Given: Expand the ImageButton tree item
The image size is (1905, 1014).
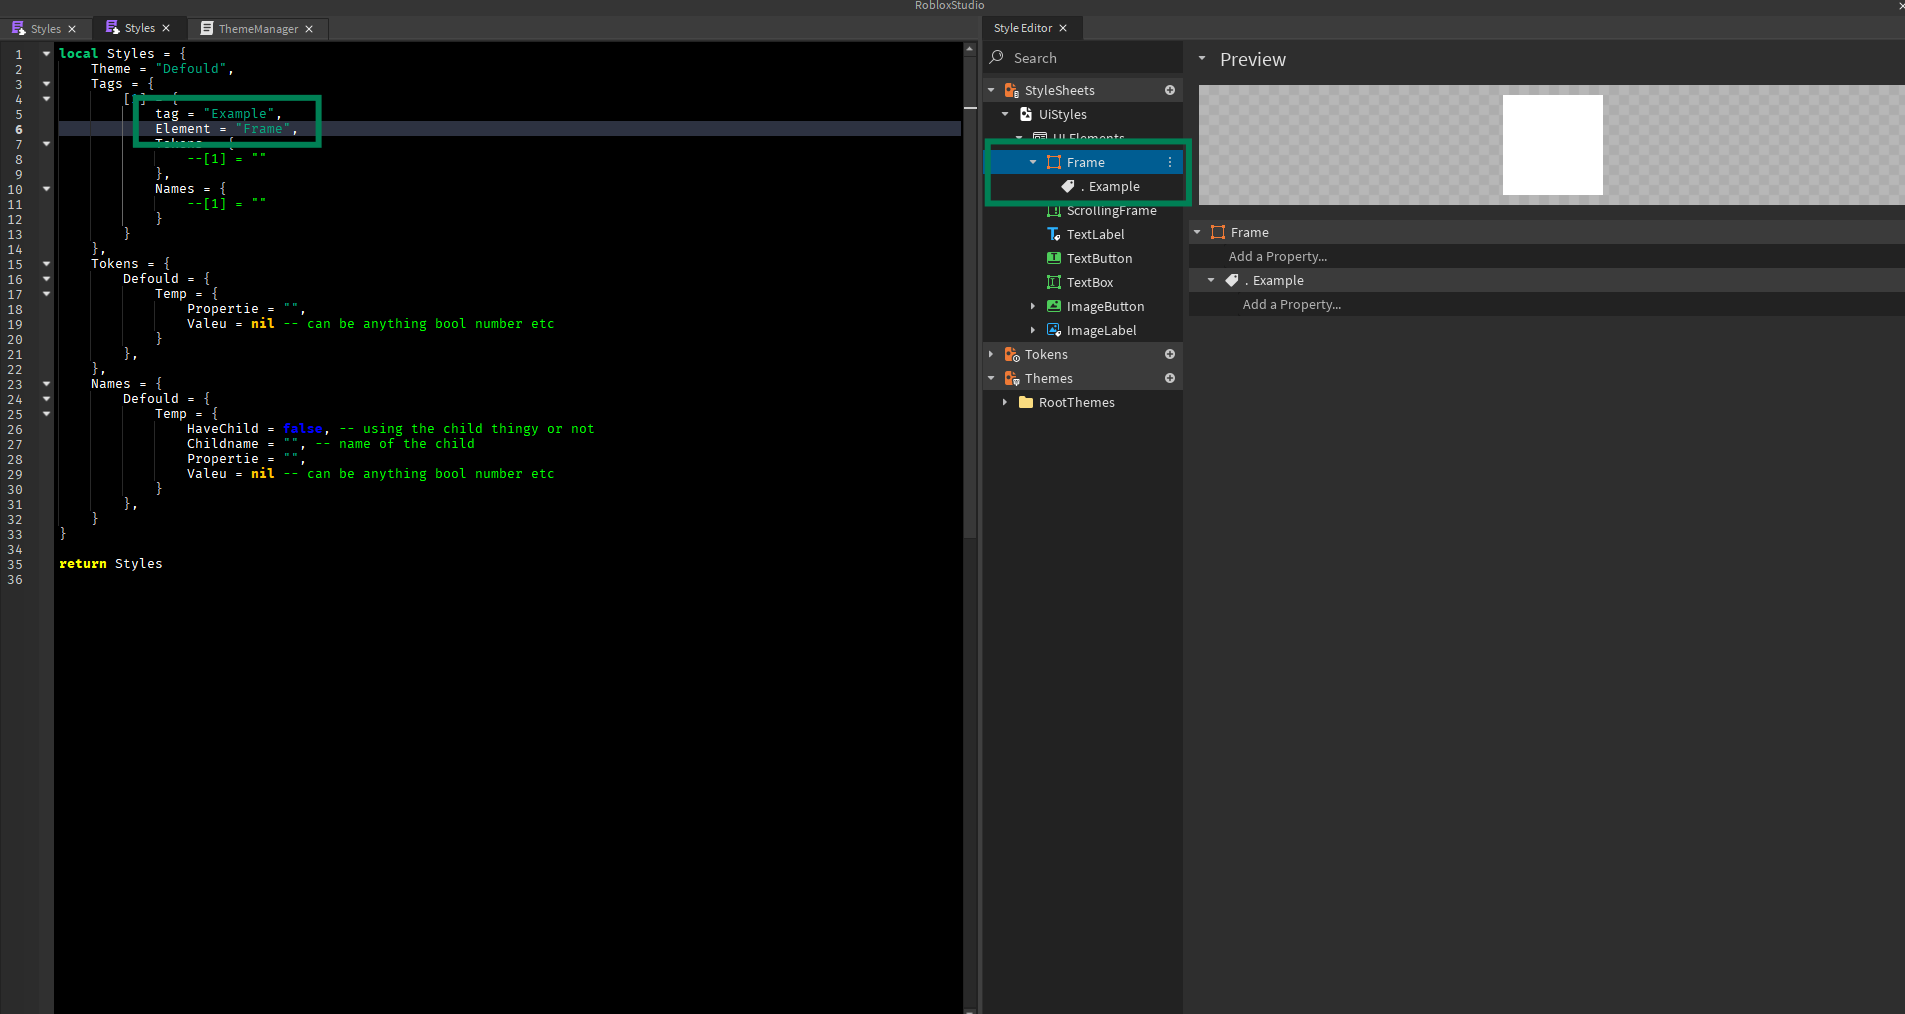Looking at the screenshot, I should 1033,306.
